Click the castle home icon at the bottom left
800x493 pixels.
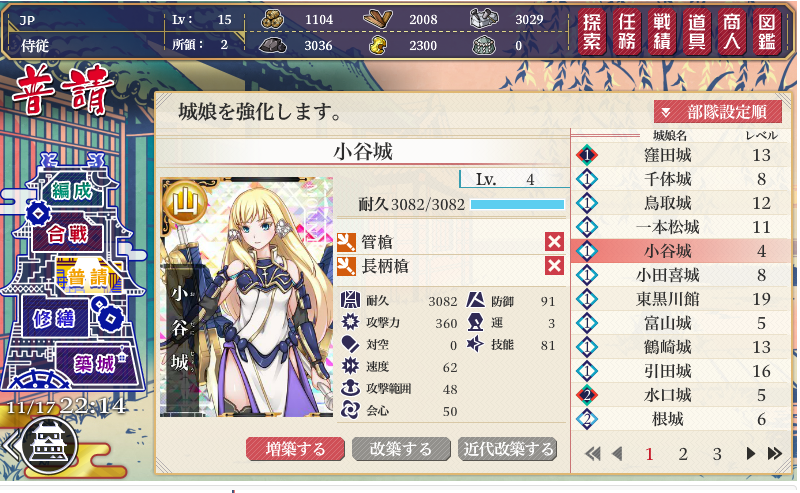(49, 446)
